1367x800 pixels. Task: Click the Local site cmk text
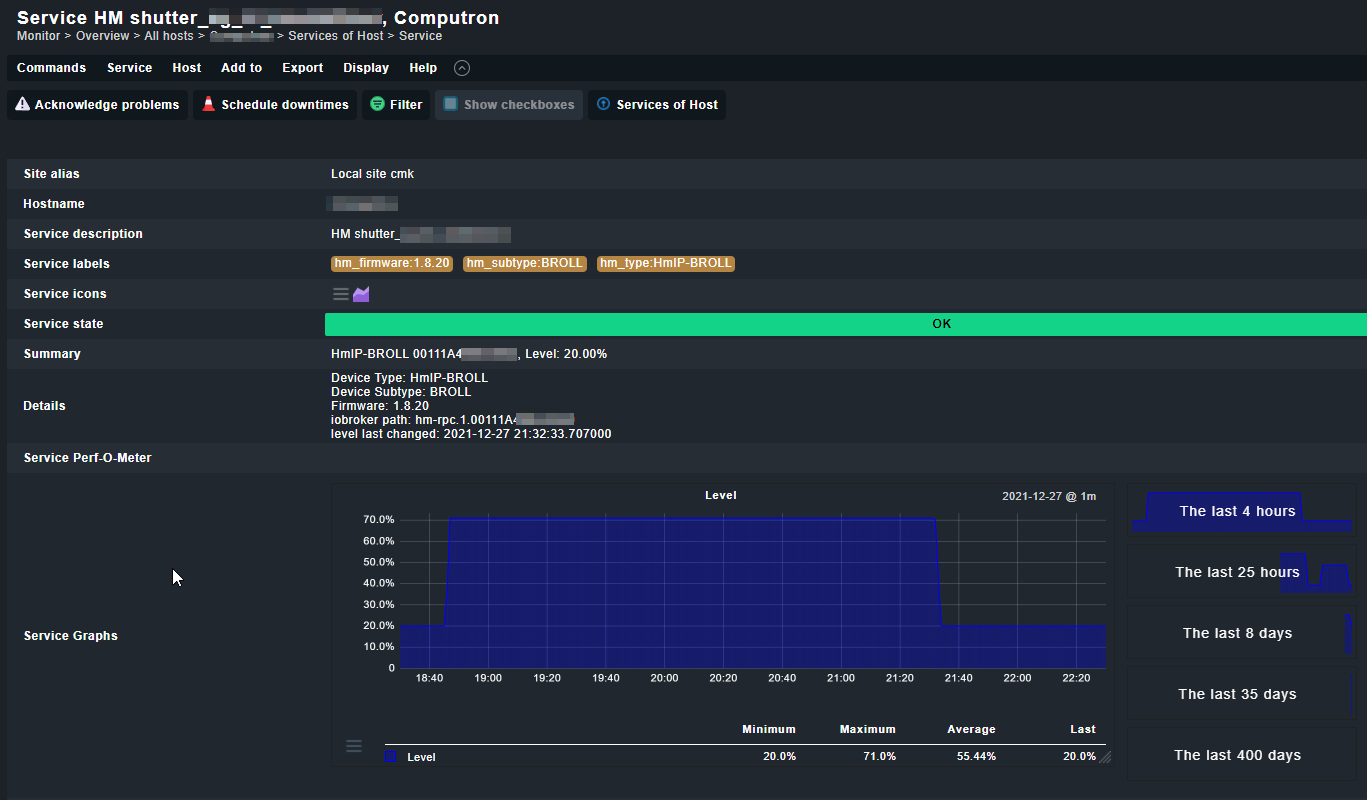(372, 174)
